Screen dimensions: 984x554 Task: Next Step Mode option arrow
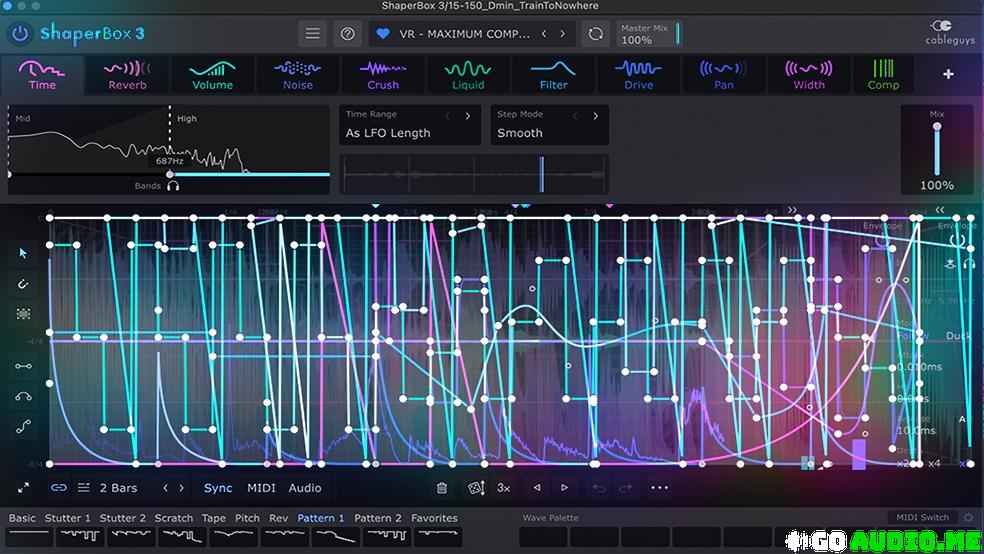click(x=596, y=115)
